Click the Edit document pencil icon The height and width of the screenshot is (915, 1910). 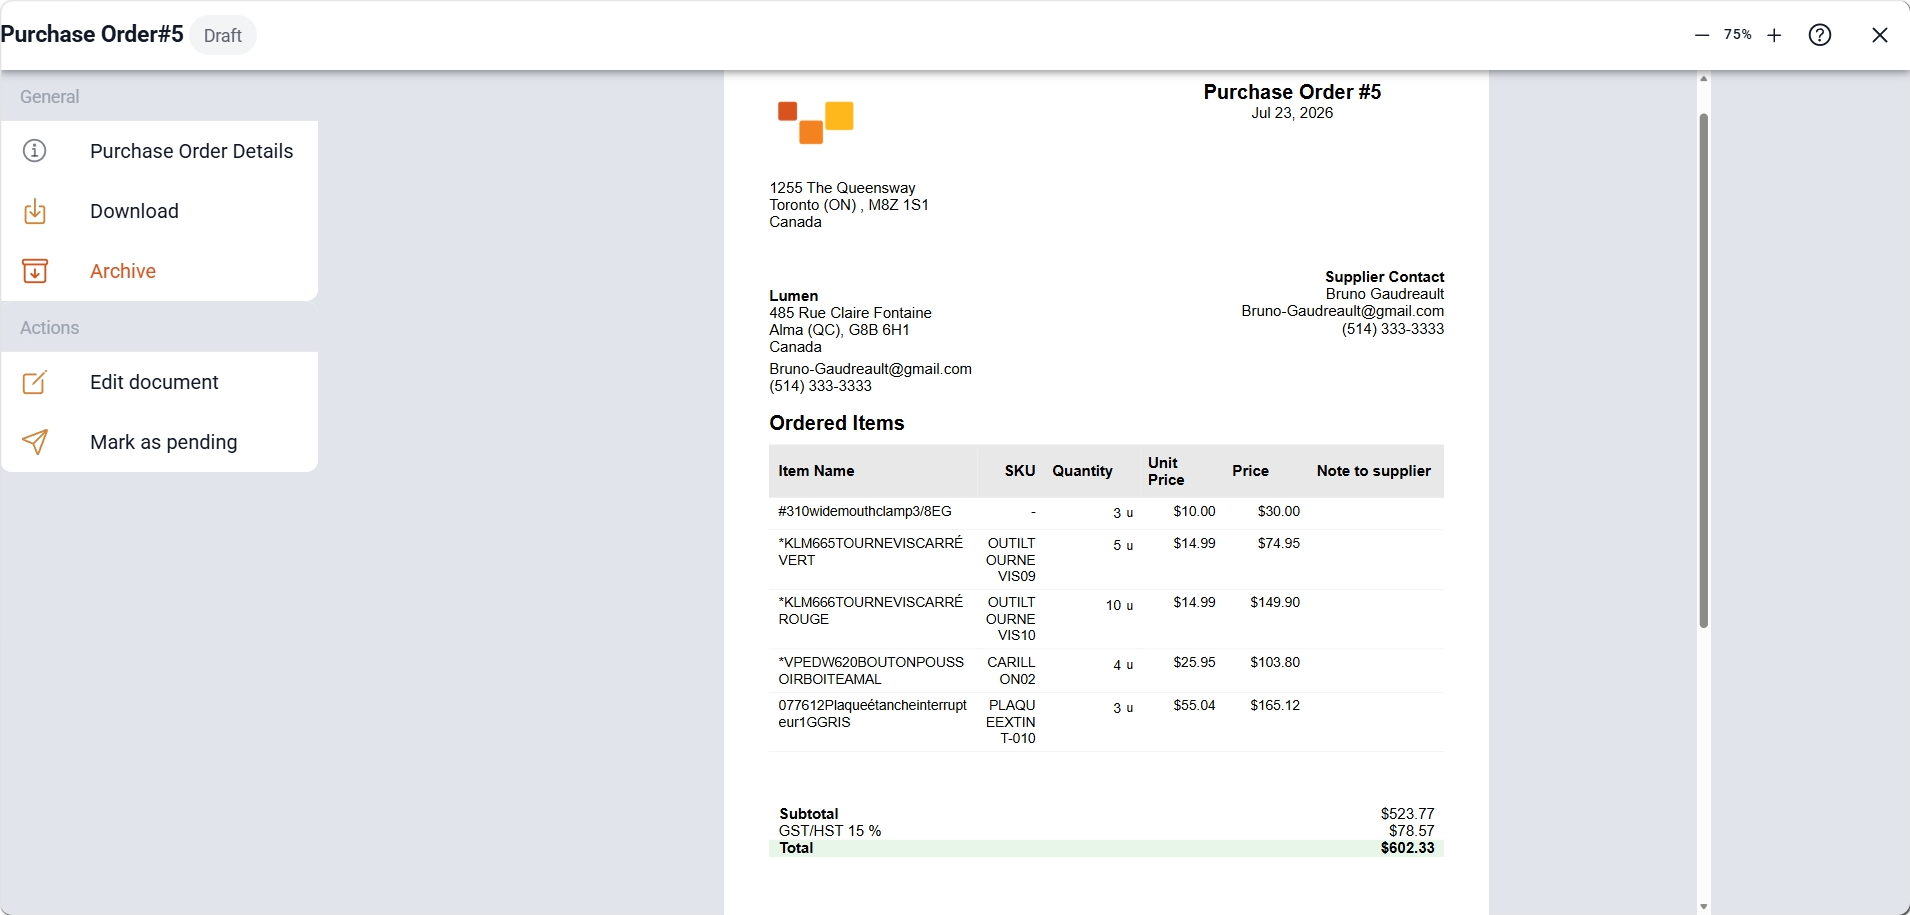35,382
